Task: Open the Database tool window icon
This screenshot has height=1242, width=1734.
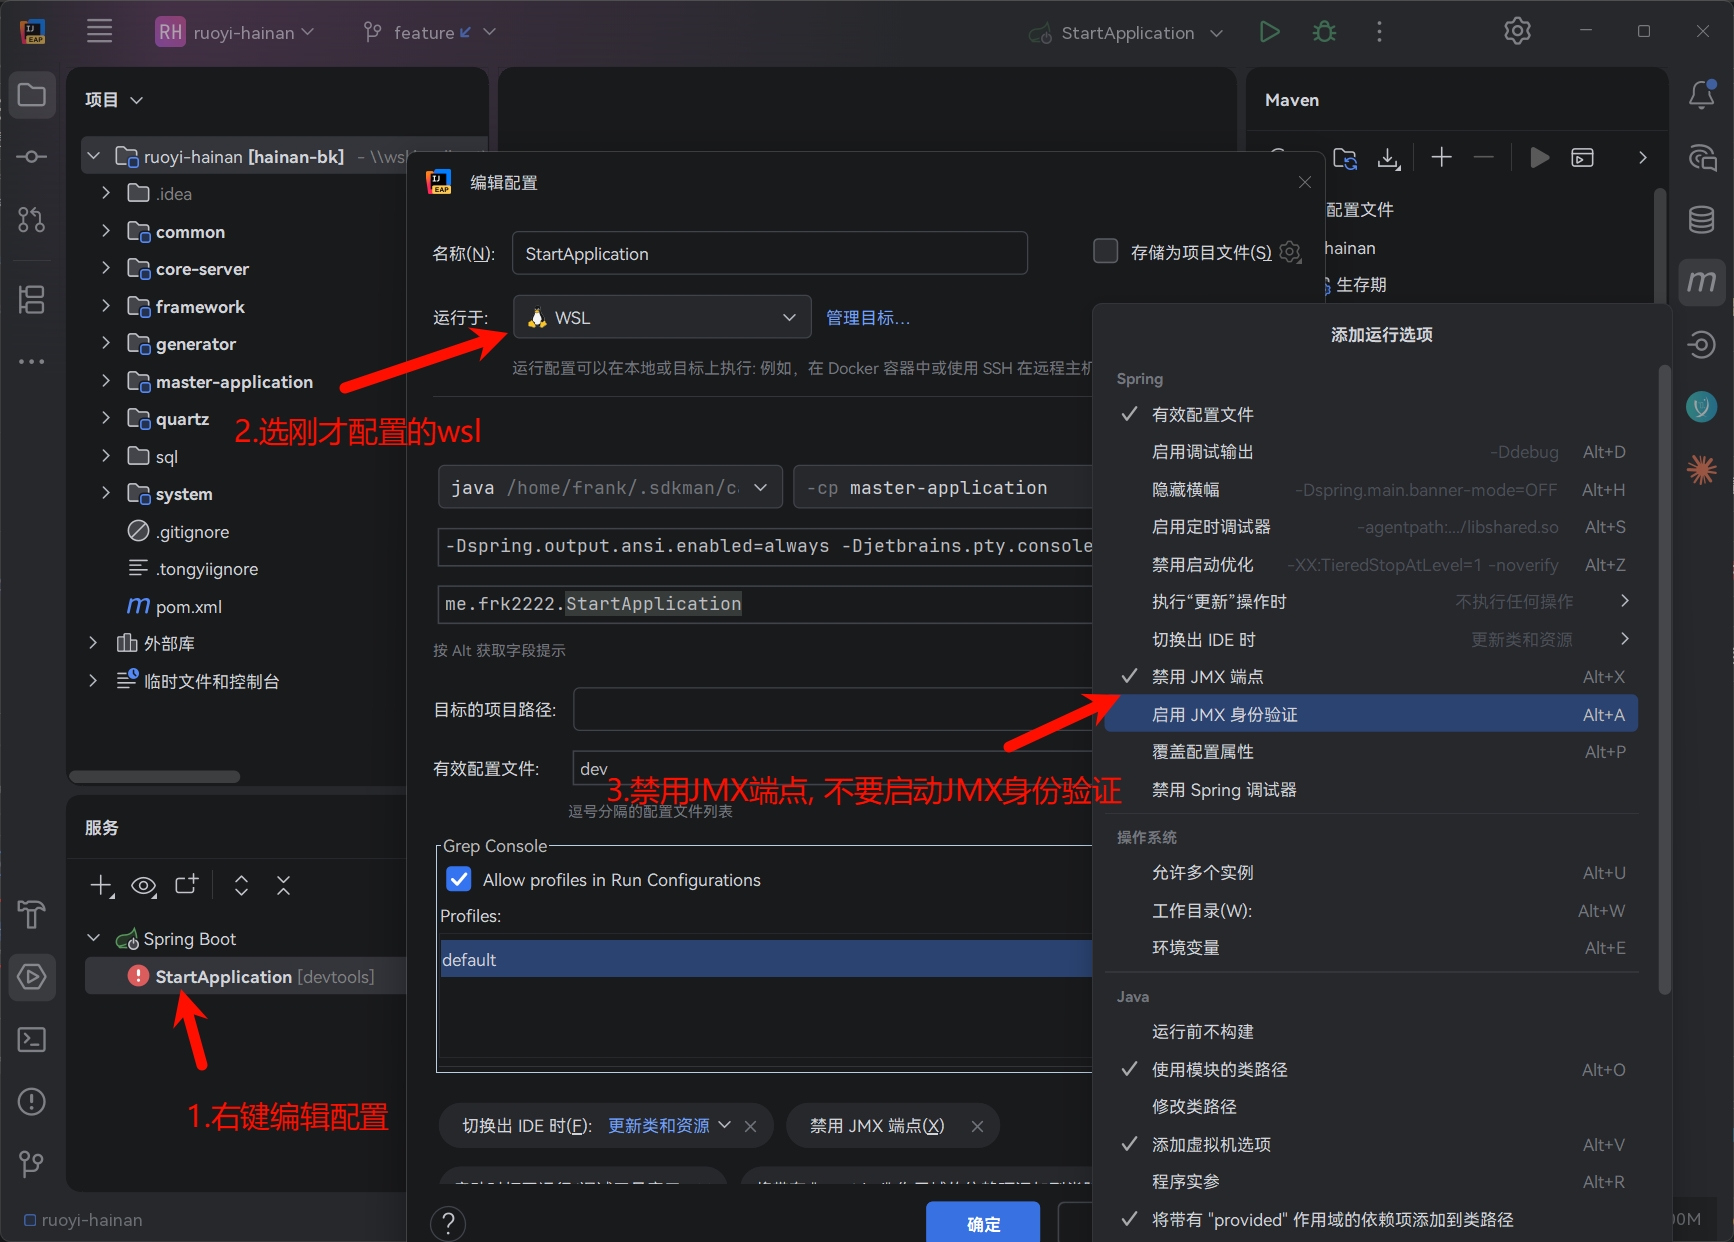Action: point(1702,220)
